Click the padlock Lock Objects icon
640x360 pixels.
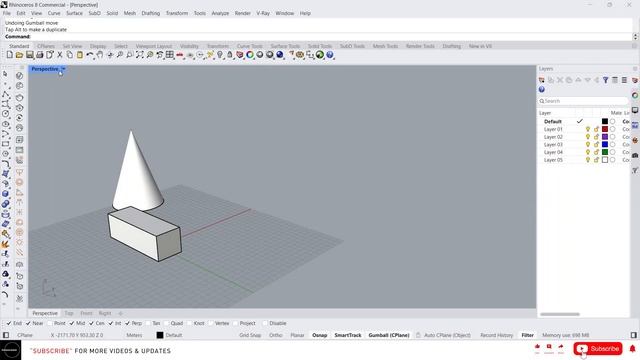[x=230, y=55]
